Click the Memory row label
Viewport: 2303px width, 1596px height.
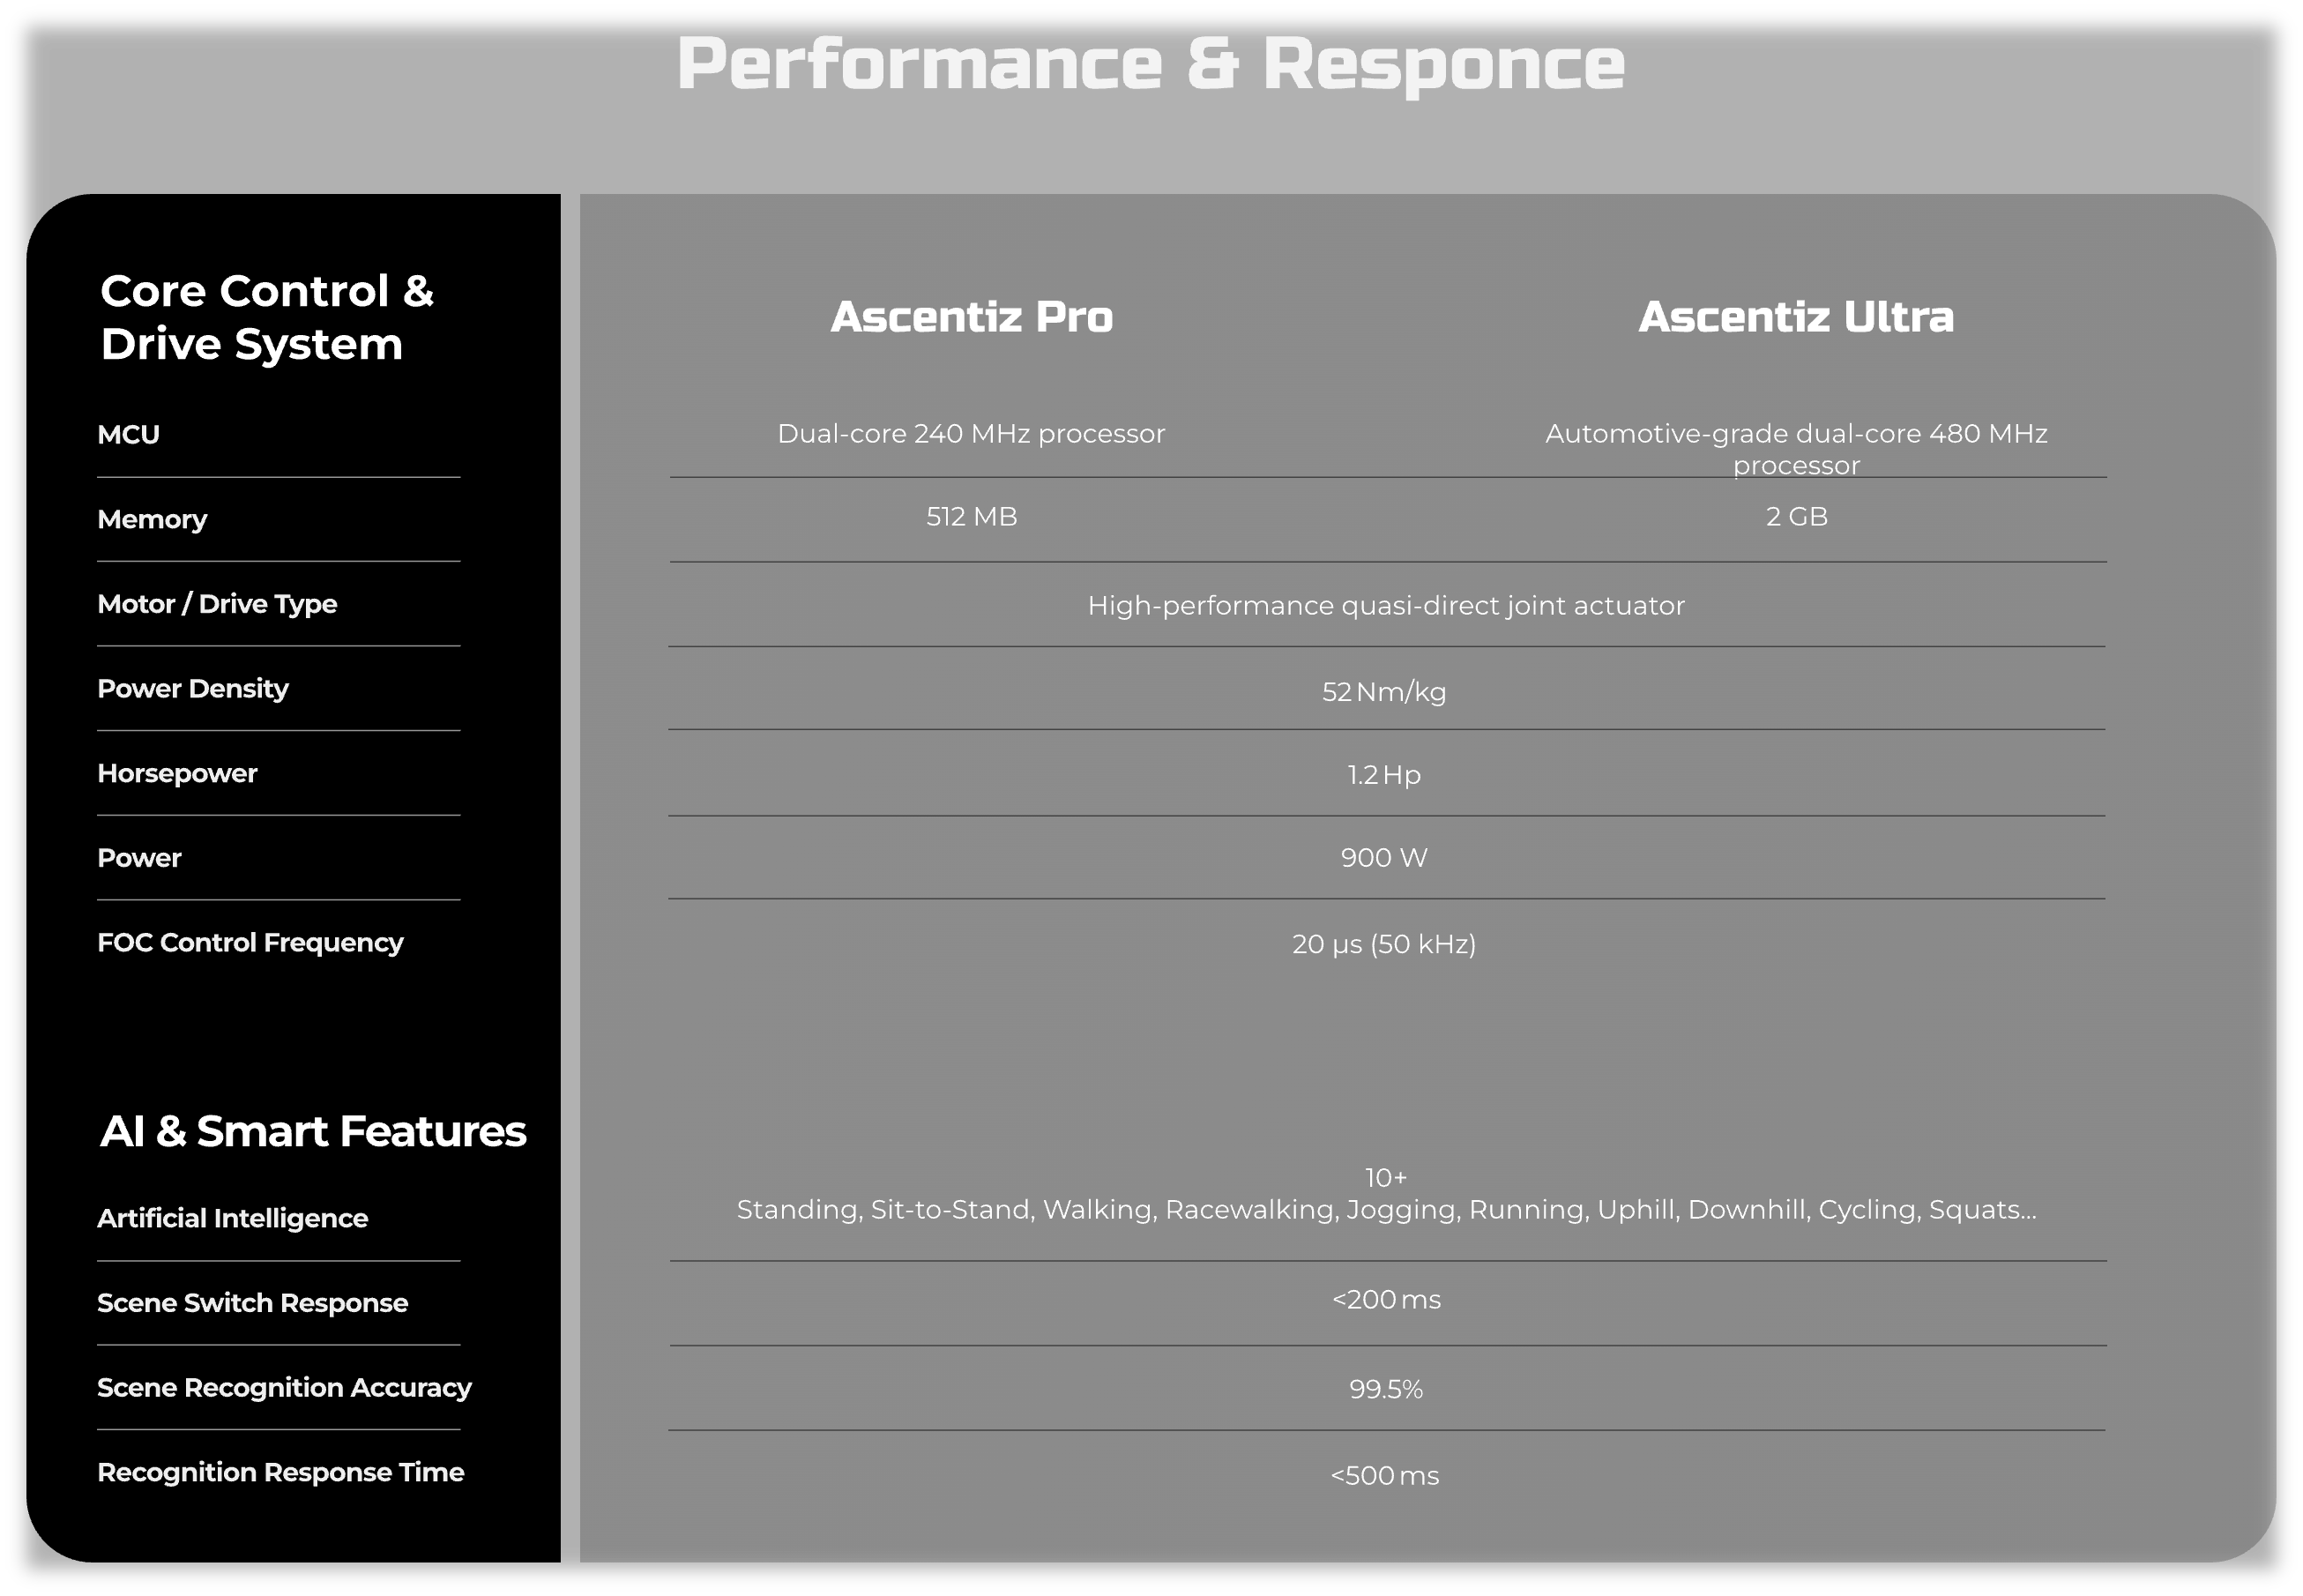pyautogui.click(x=152, y=519)
